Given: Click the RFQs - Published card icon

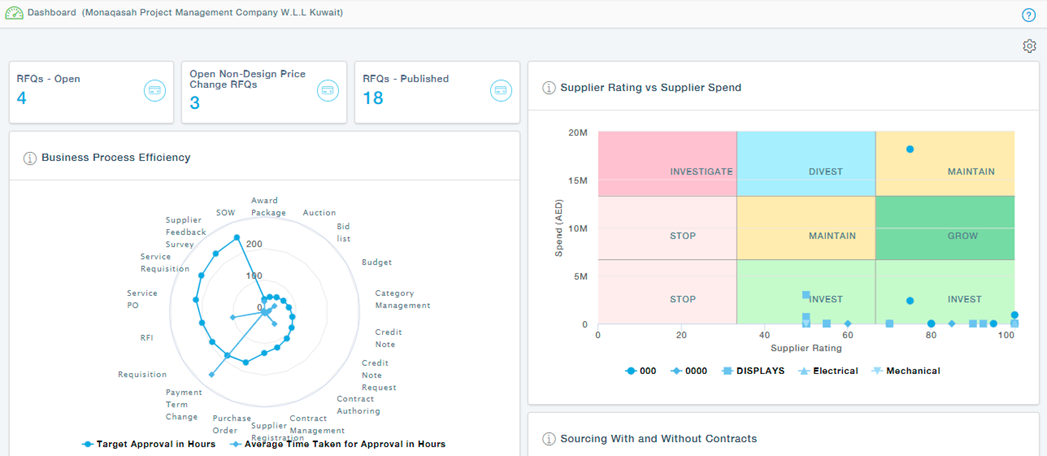Looking at the screenshot, I should click(500, 90).
